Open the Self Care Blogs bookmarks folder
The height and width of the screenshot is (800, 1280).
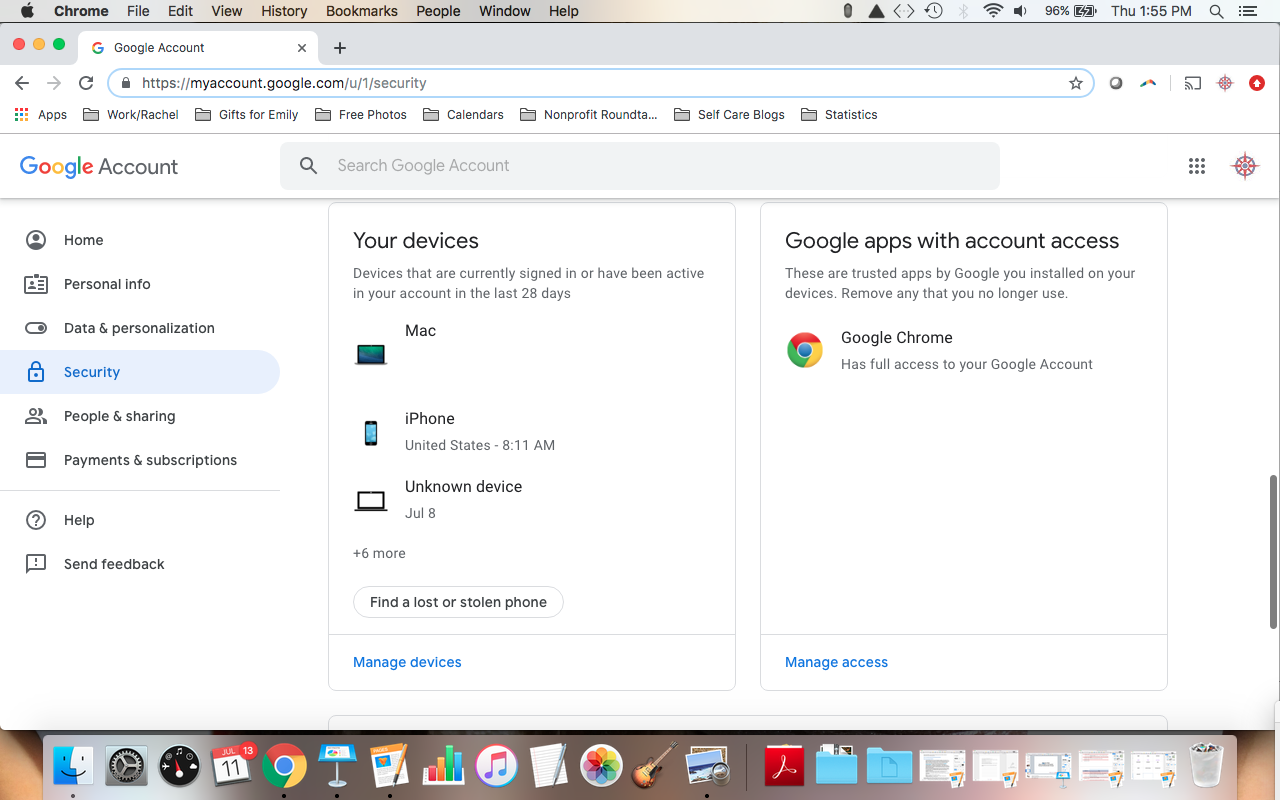729,115
